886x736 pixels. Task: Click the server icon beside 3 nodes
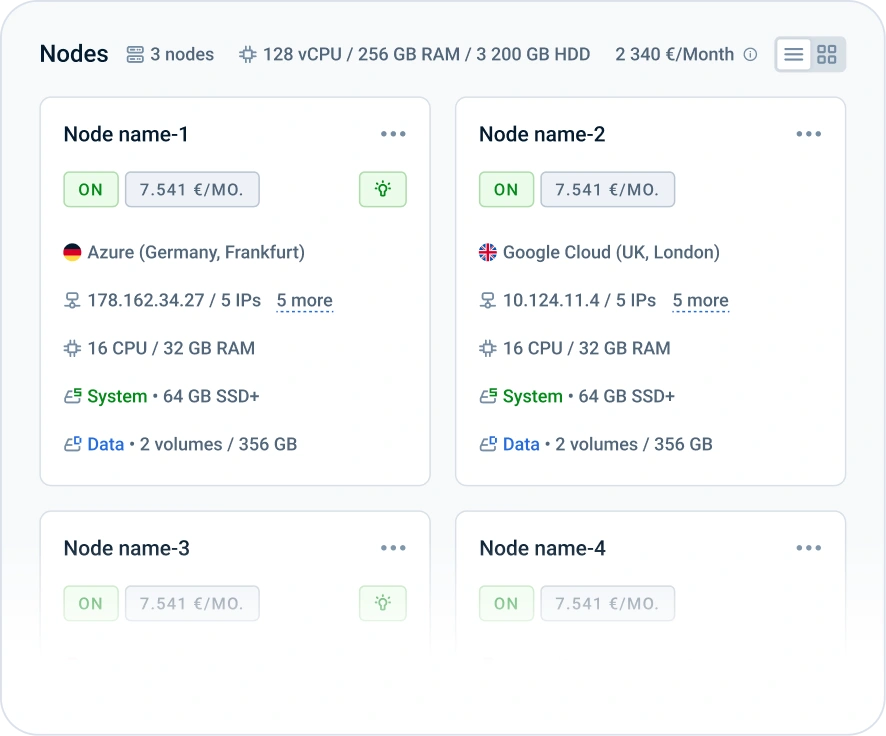pos(135,54)
